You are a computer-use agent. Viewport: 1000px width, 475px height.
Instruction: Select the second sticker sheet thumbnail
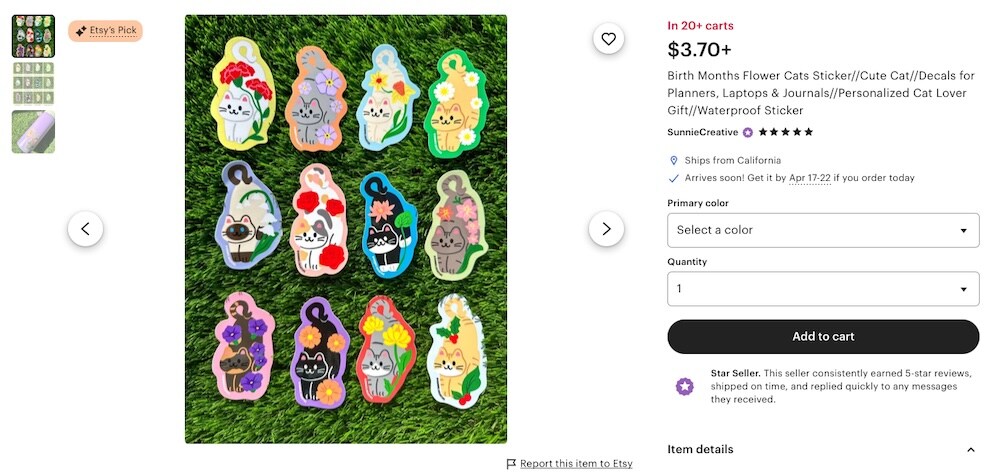pyautogui.click(x=33, y=84)
